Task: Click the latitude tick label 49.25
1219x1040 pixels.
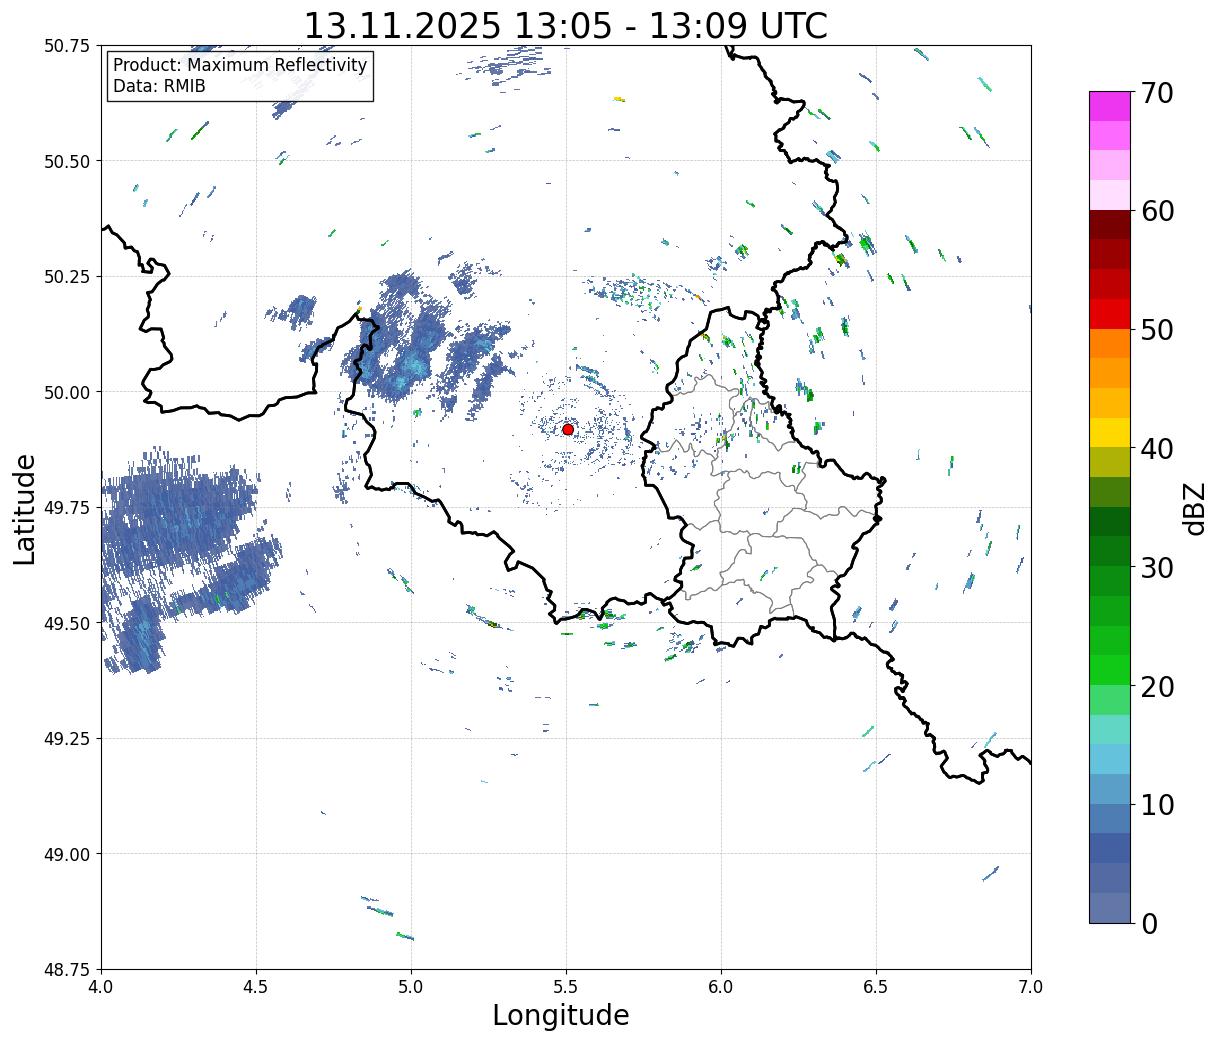Action: click(67, 738)
